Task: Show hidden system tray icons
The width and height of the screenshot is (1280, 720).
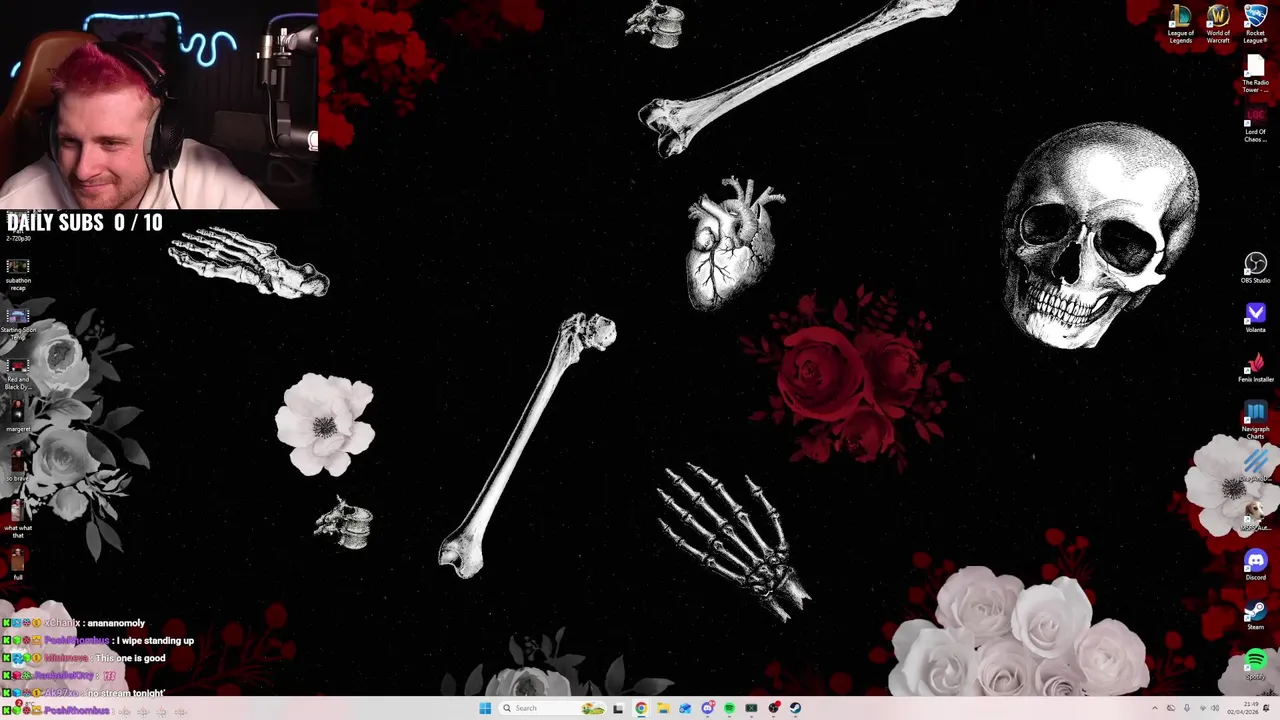Action: [x=1155, y=708]
